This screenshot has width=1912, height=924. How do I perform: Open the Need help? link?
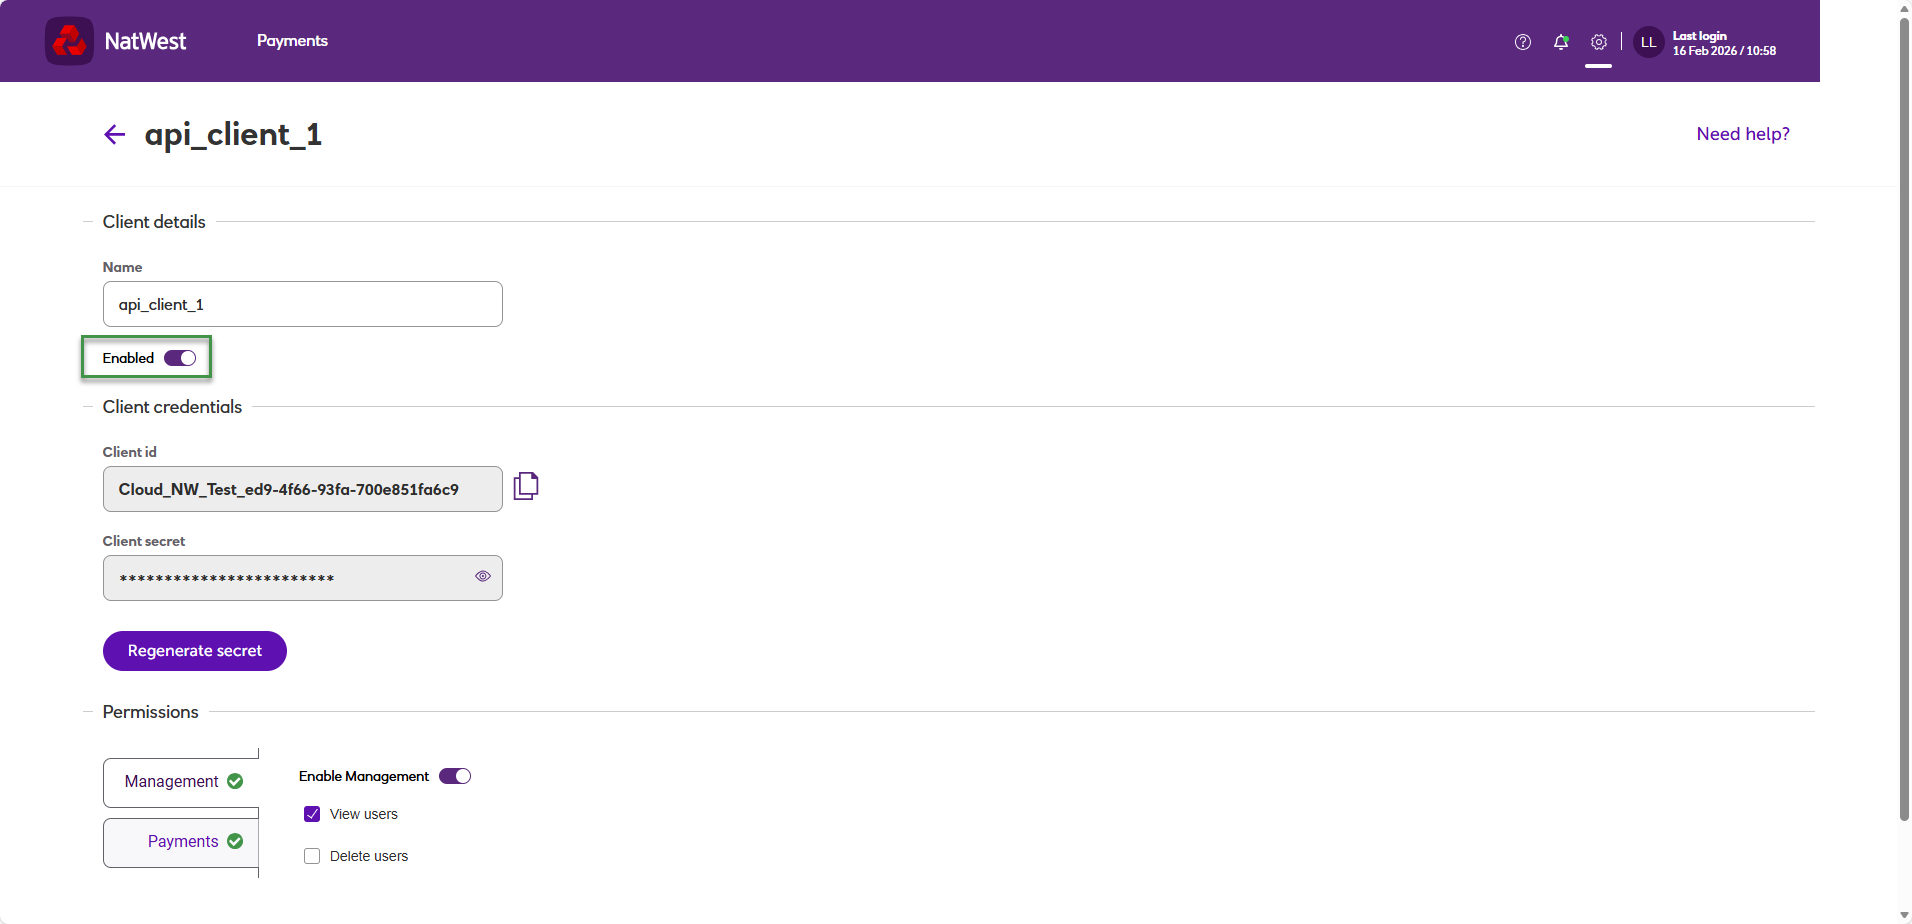coord(1743,134)
